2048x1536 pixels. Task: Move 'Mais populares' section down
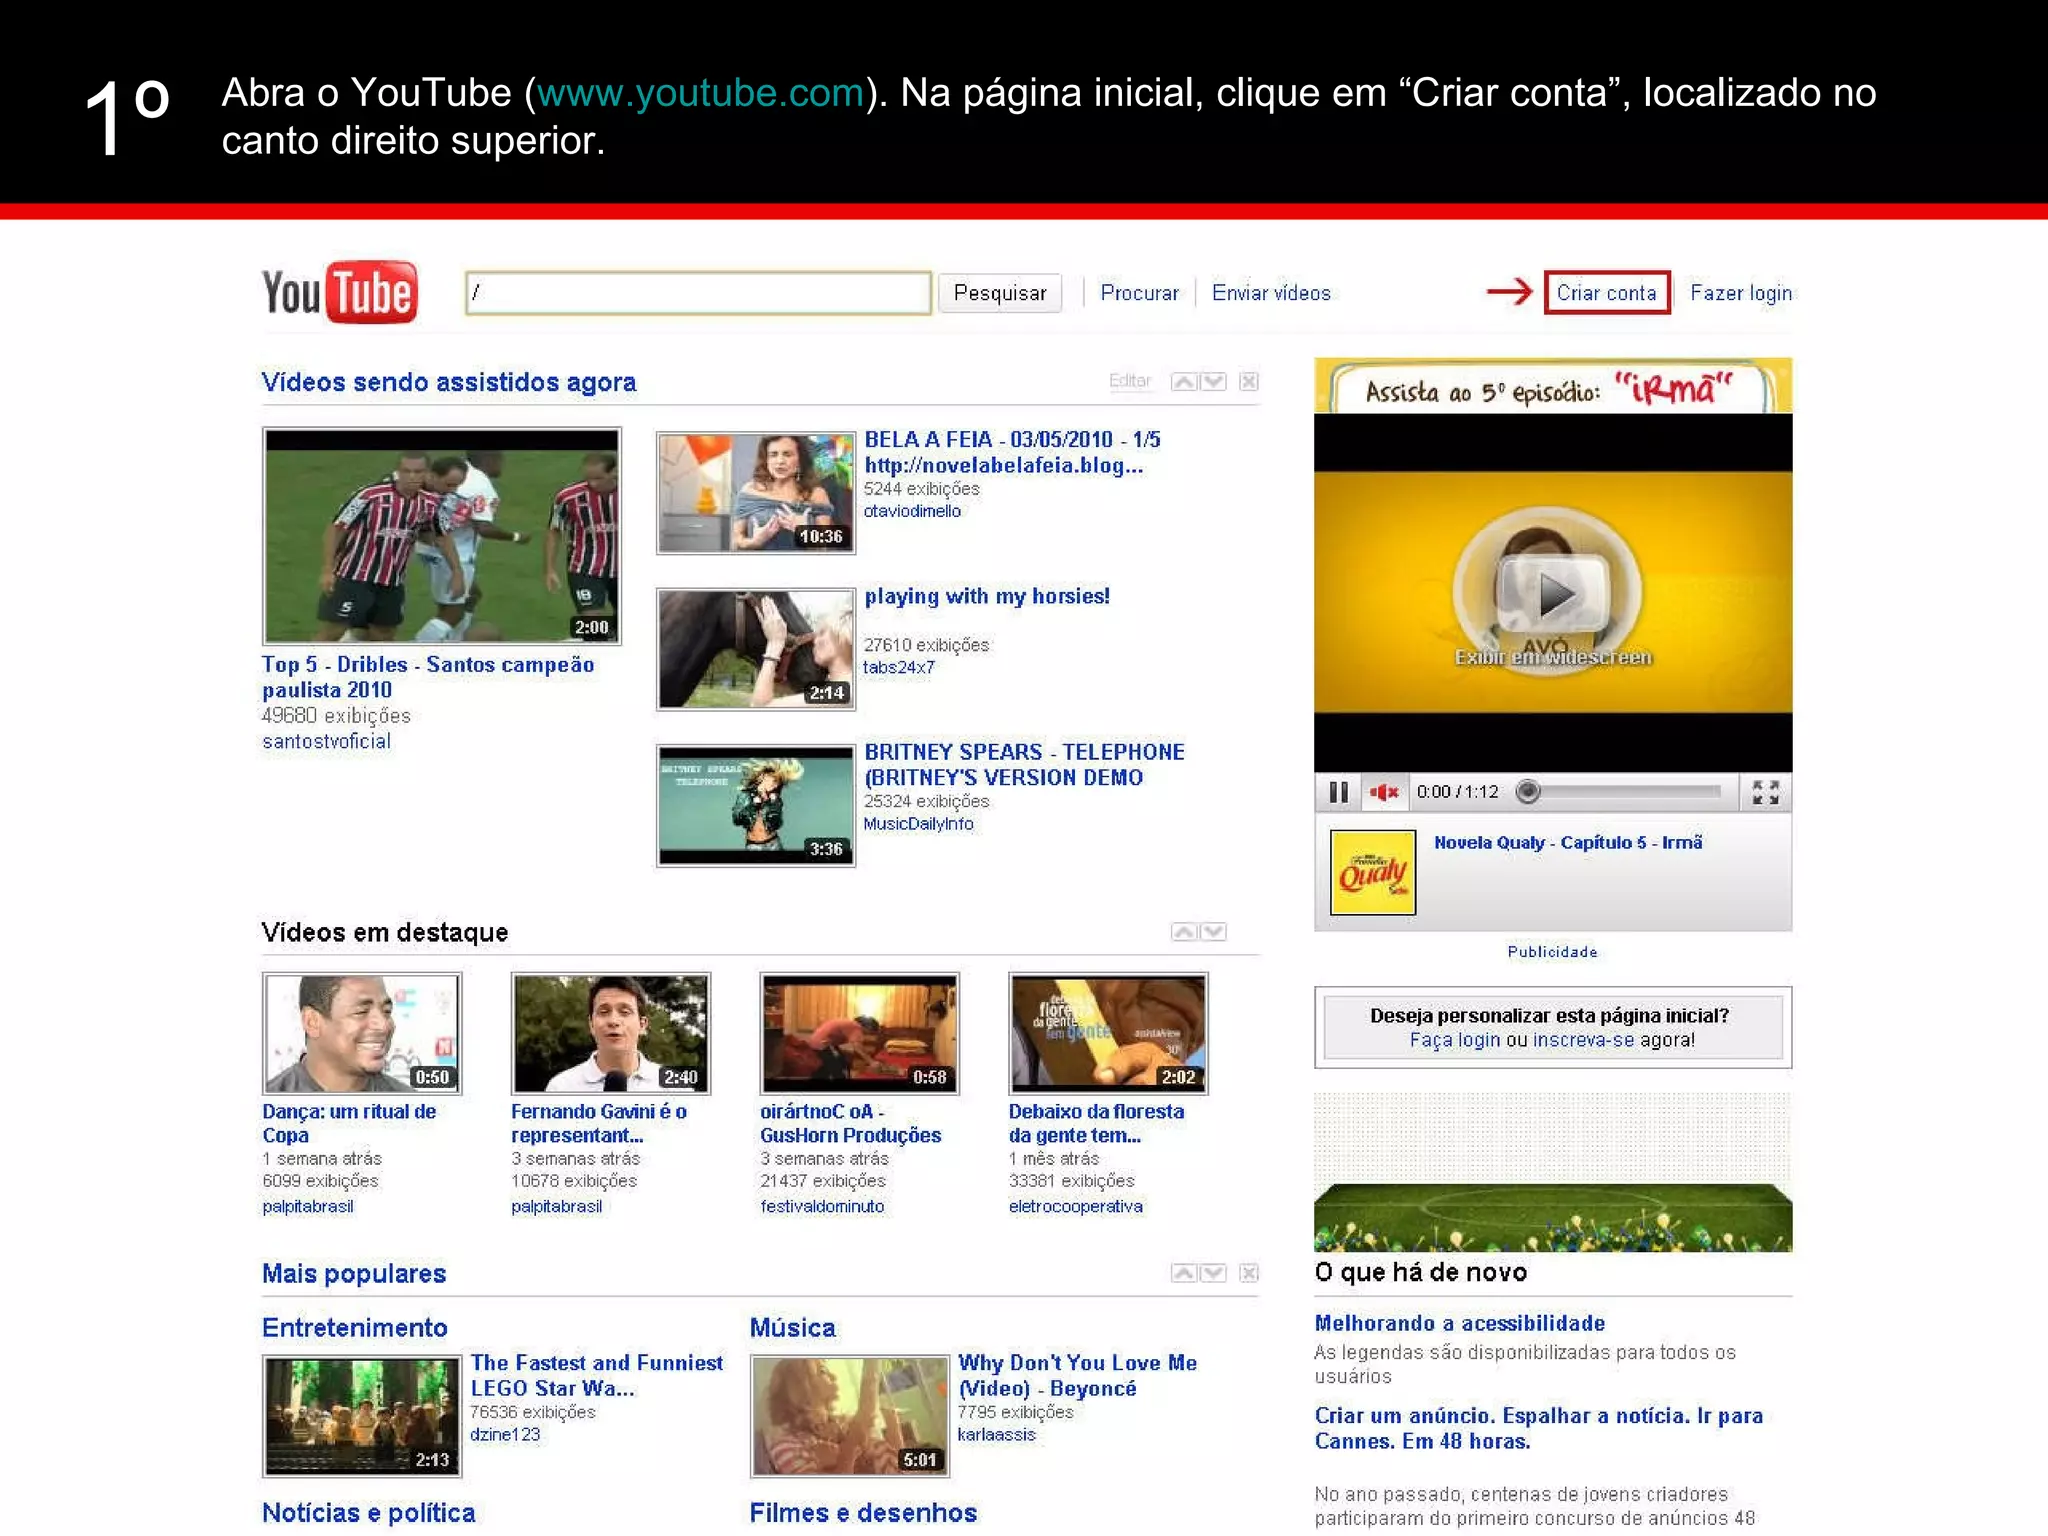click(x=1214, y=1273)
